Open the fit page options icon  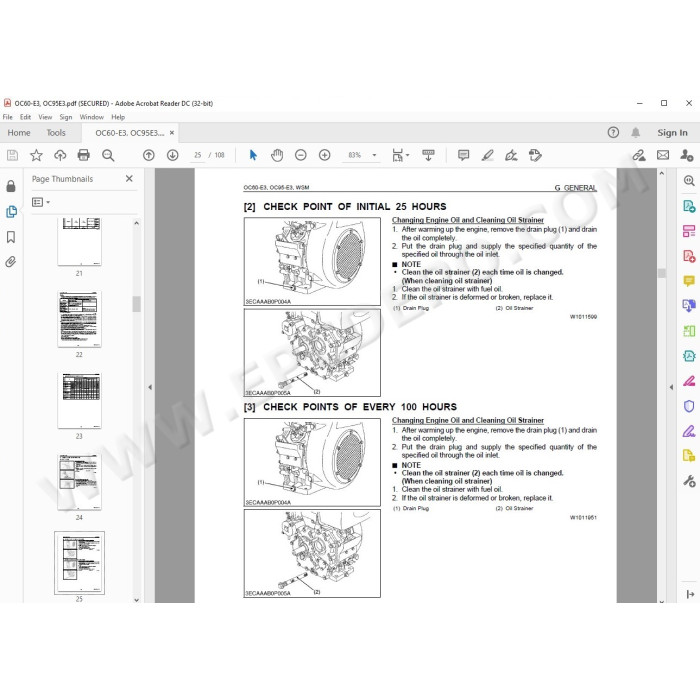pyautogui.click(x=398, y=155)
